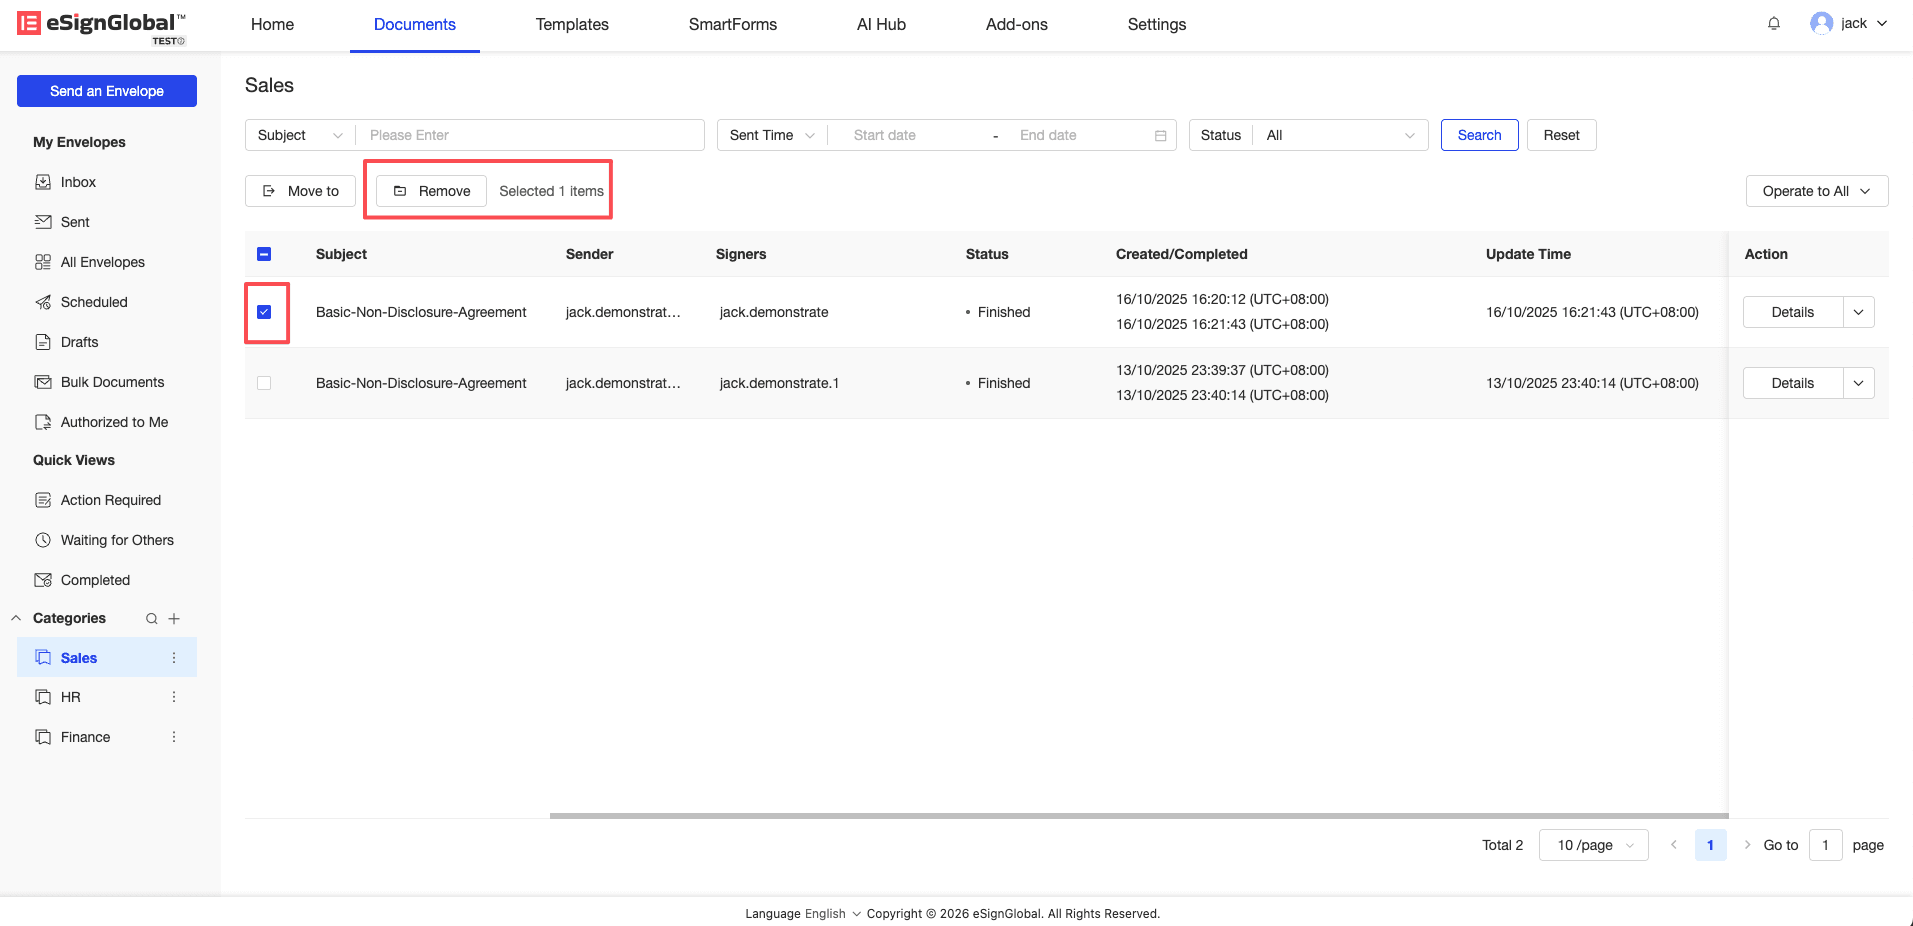The width and height of the screenshot is (1913, 926).
Task: Open the Settings tab
Action: click(1156, 25)
